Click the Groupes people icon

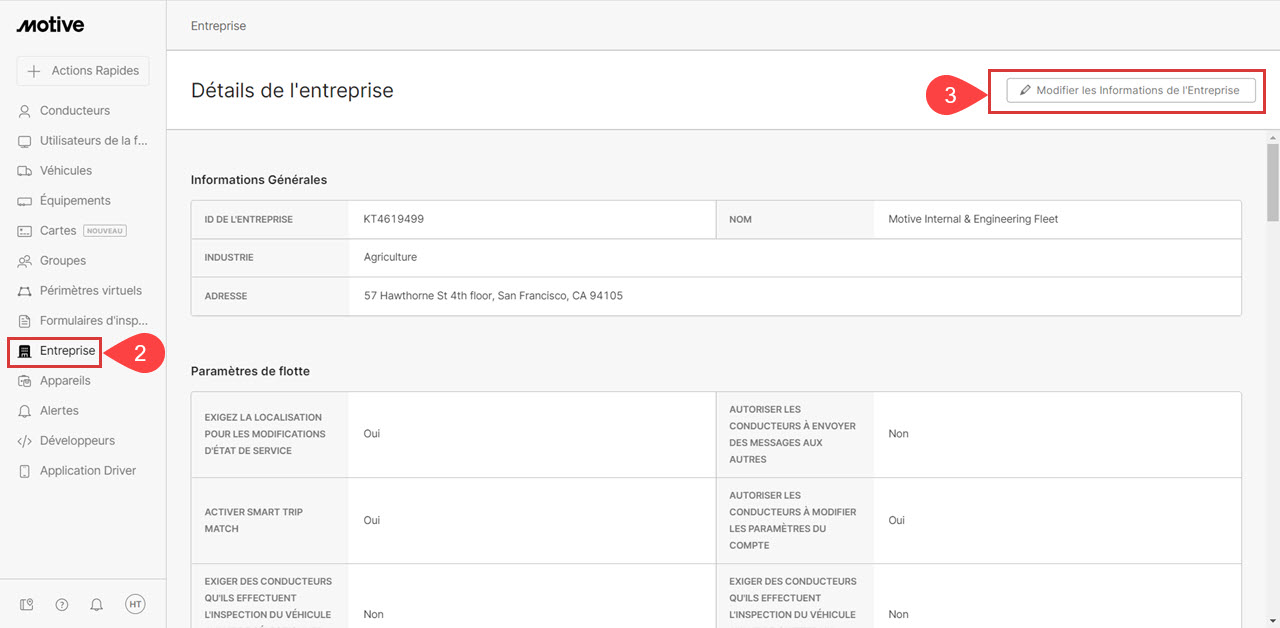tap(25, 261)
